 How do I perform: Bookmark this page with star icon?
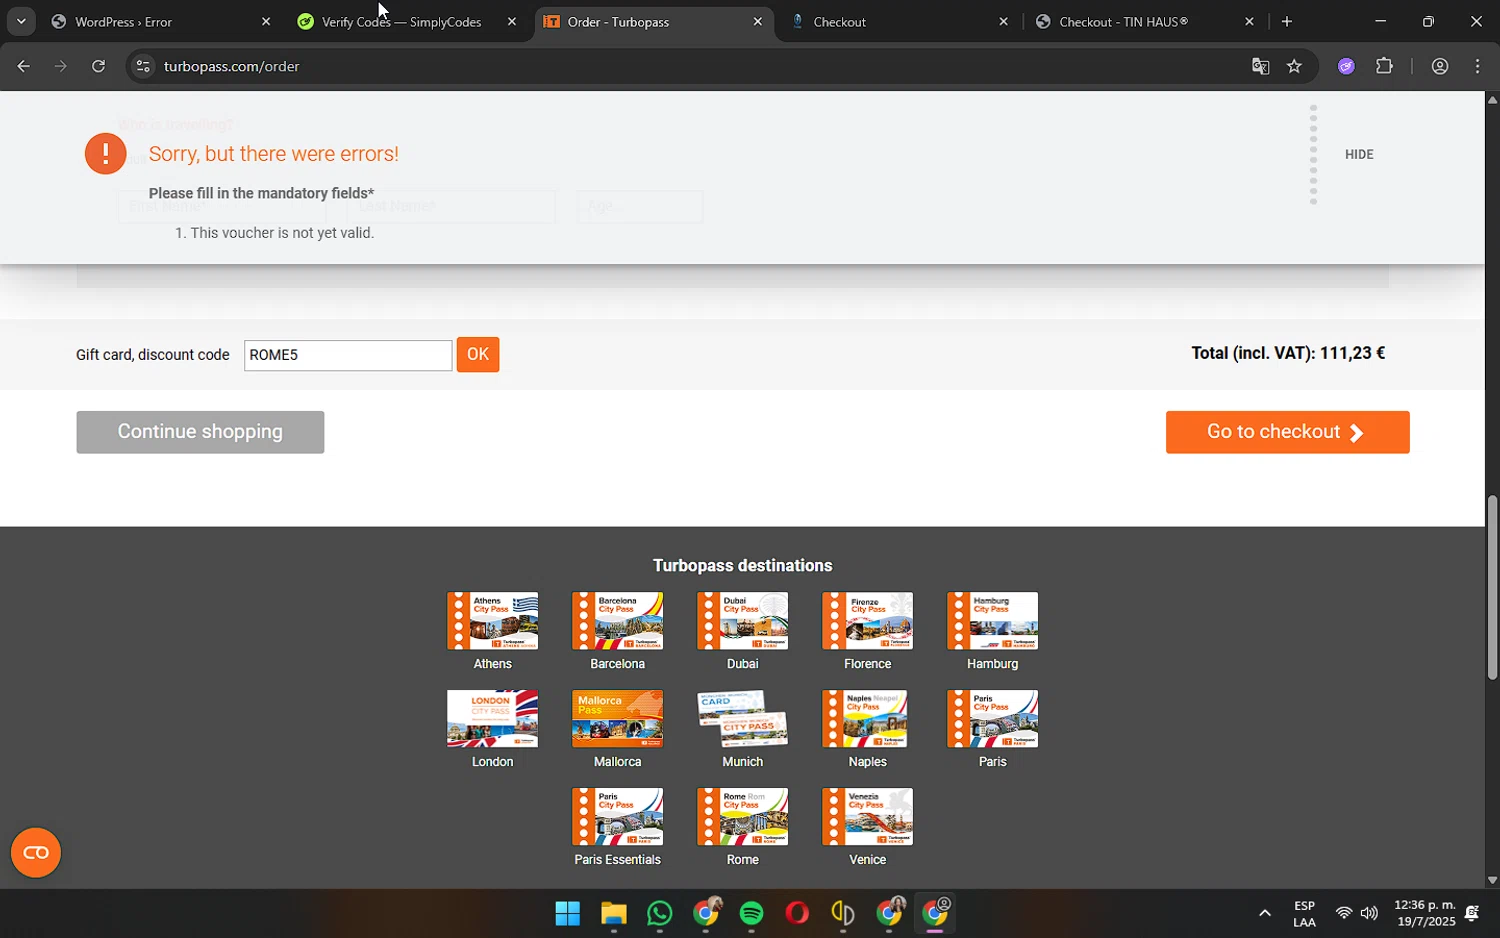[1295, 66]
